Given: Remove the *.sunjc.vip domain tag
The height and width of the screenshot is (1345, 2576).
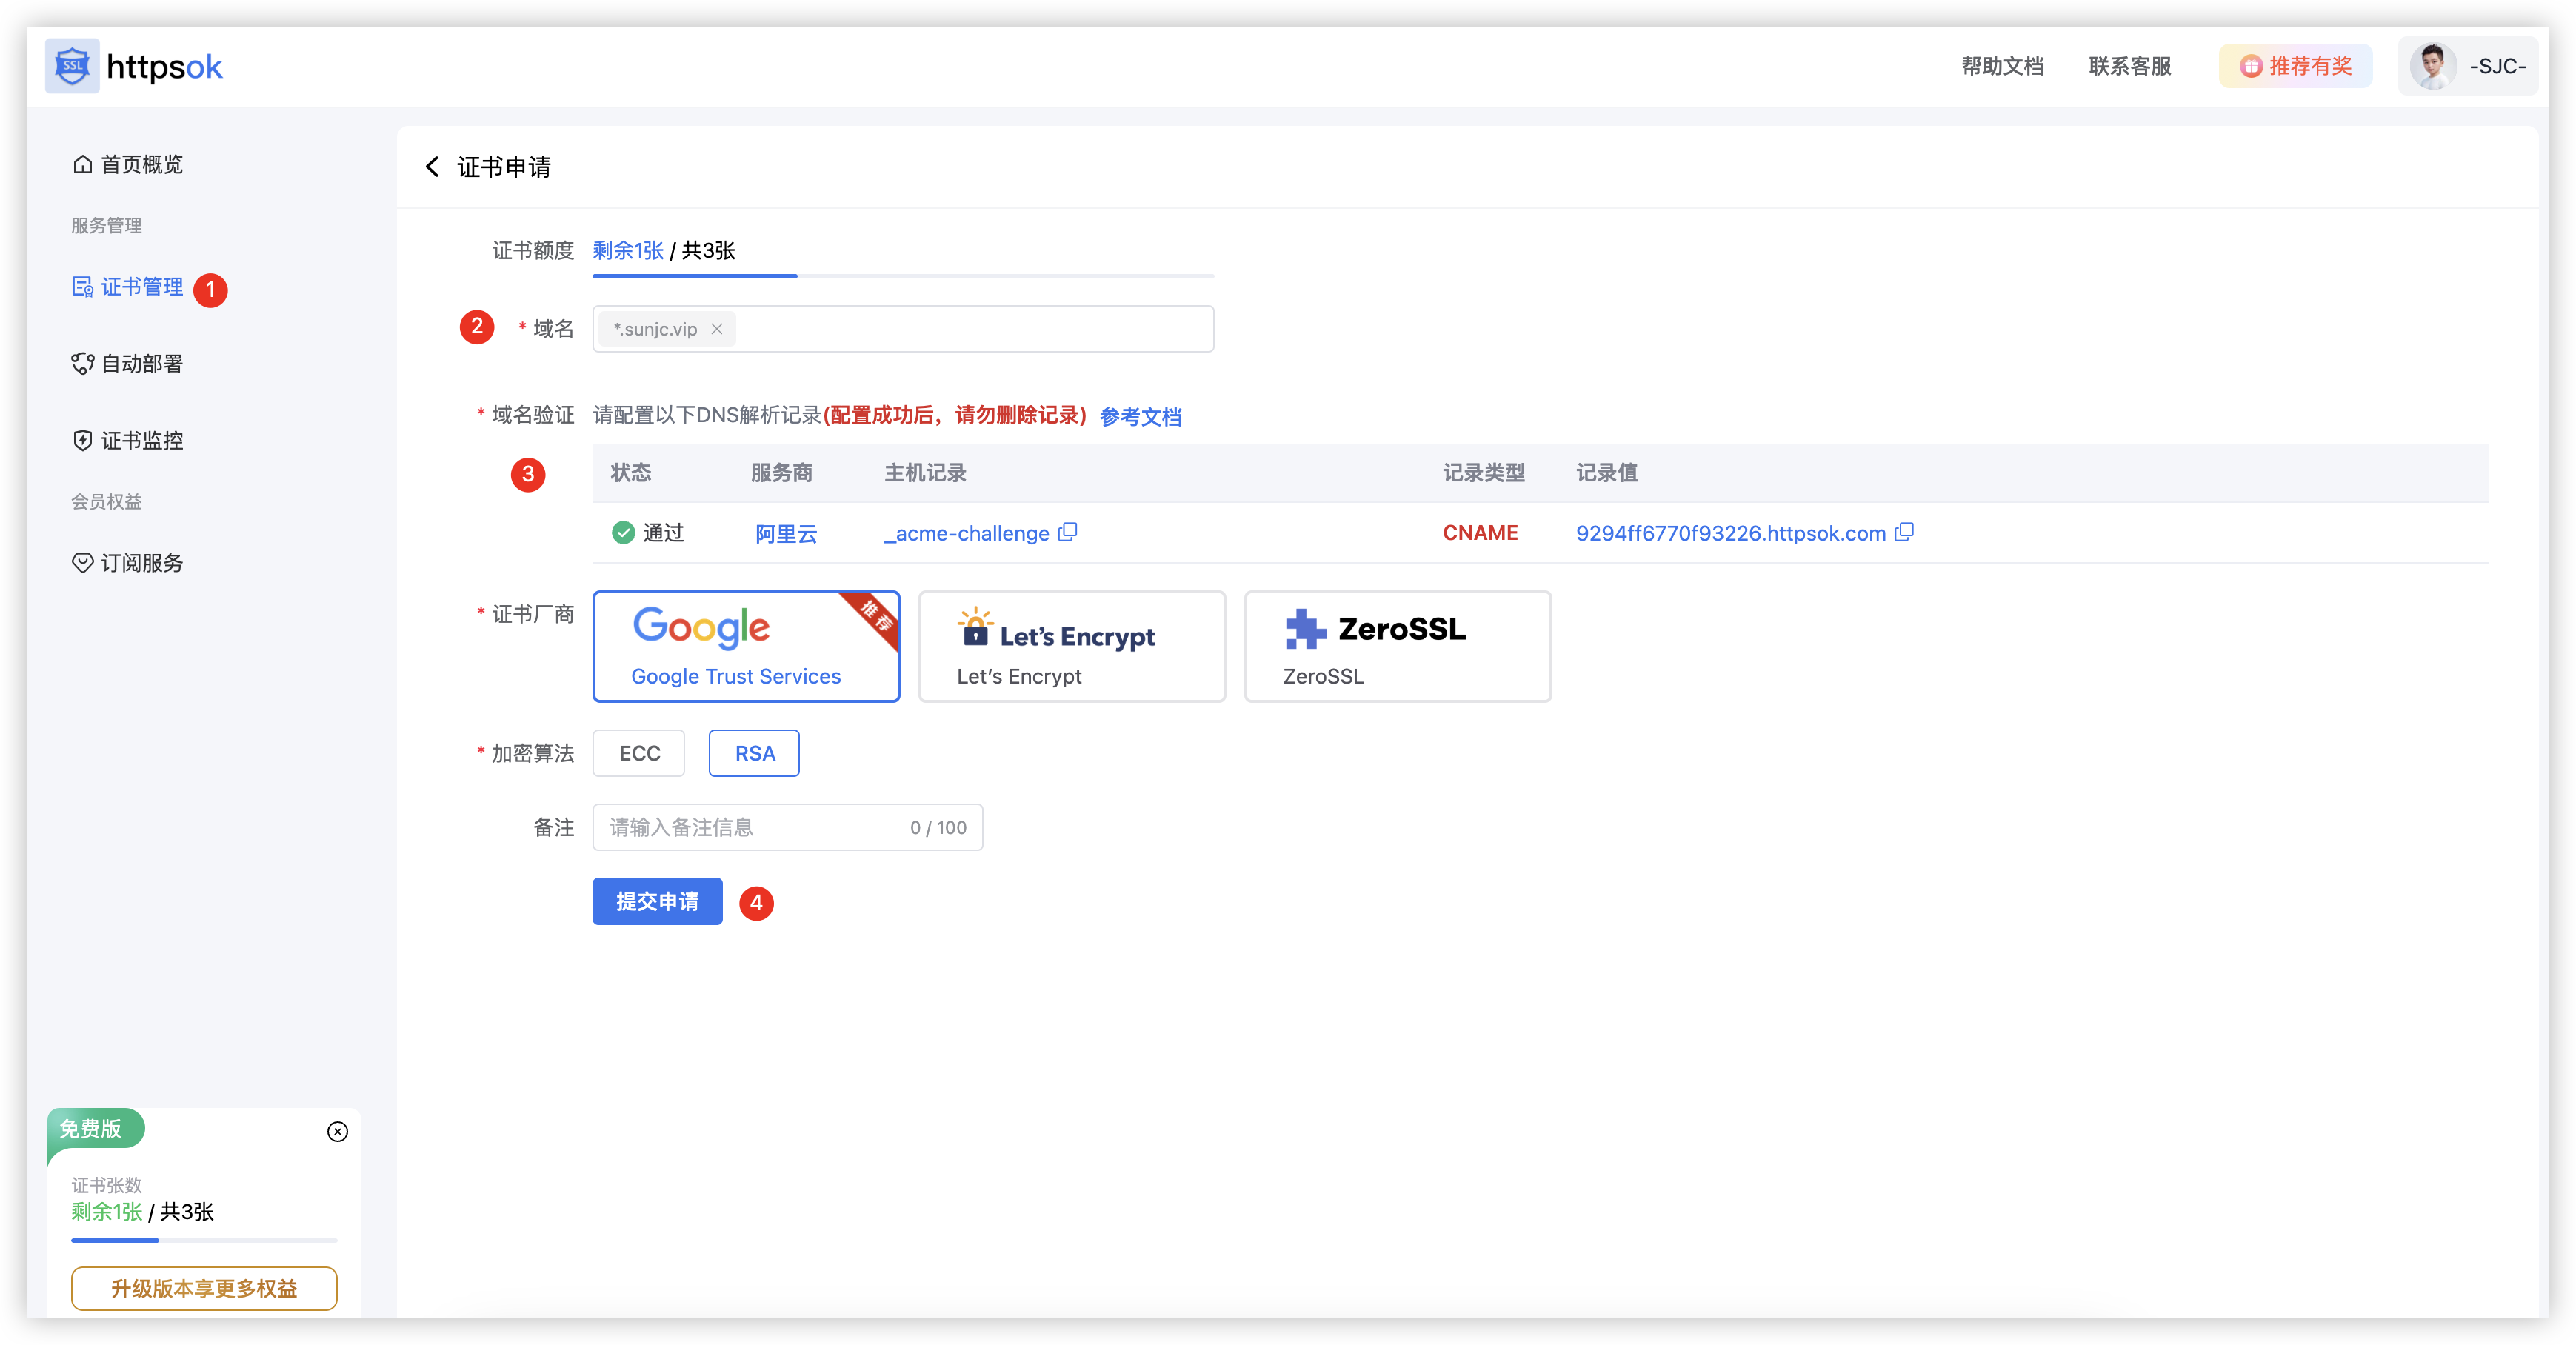Looking at the screenshot, I should pos(717,329).
